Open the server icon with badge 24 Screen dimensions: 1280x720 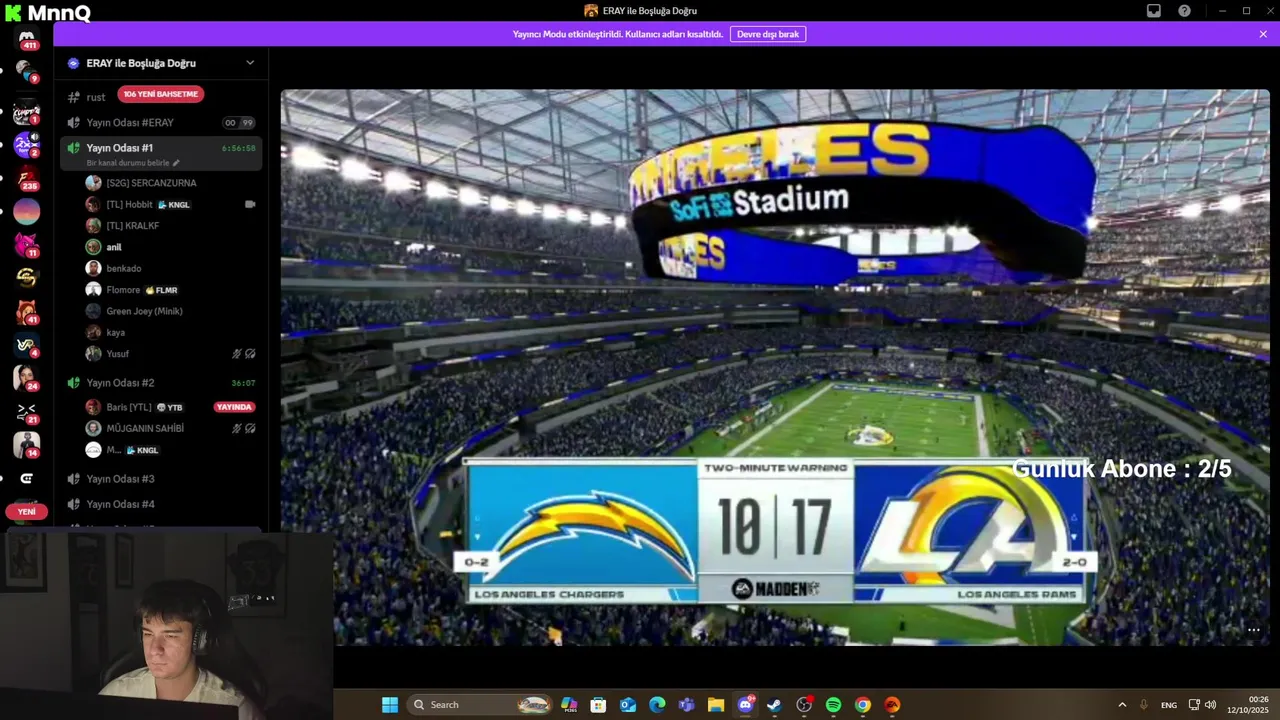coord(26,378)
